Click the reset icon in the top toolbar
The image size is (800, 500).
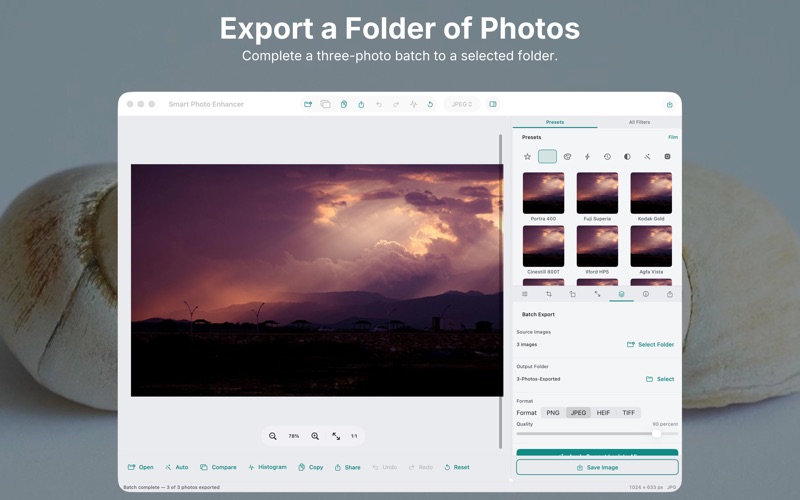(x=430, y=104)
